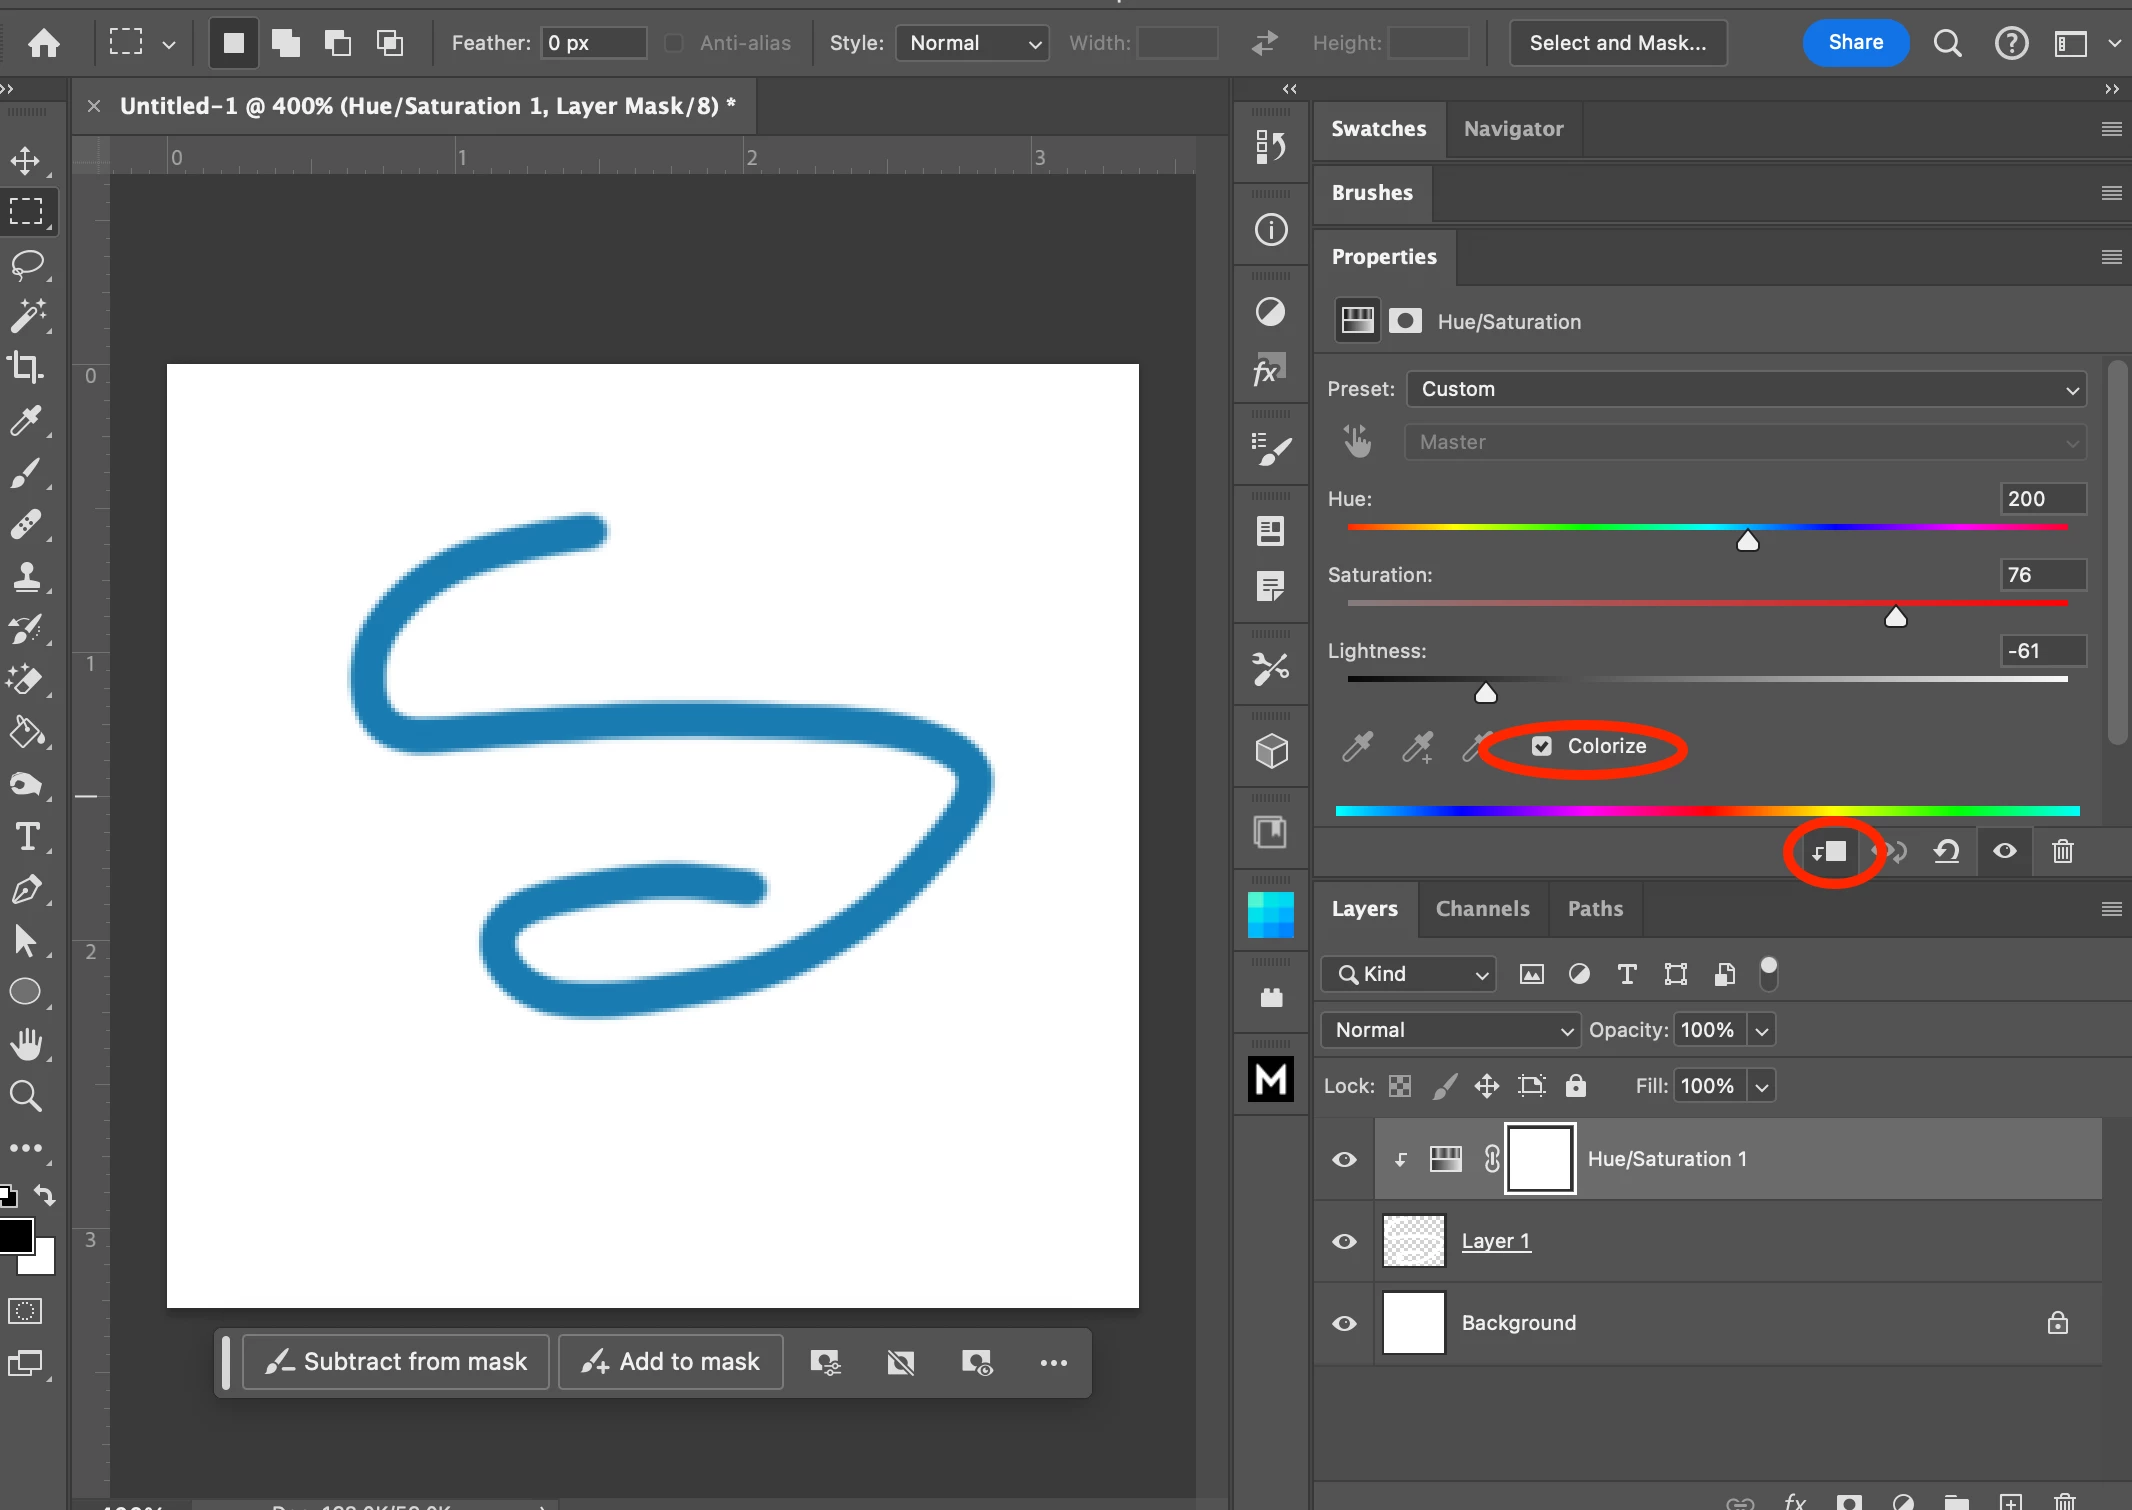Hide the Background layer
This screenshot has height=1510, width=2132.
pyautogui.click(x=1344, y=1323)
